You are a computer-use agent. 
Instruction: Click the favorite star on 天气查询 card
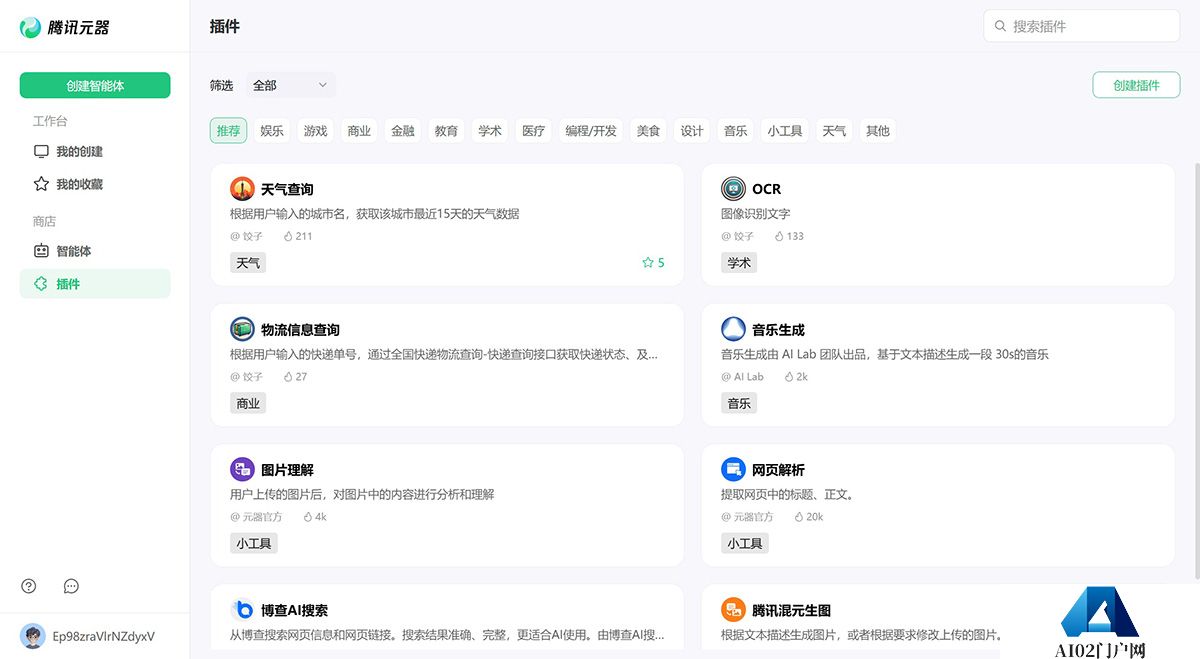pyautogui.click(x=647, y=263)
